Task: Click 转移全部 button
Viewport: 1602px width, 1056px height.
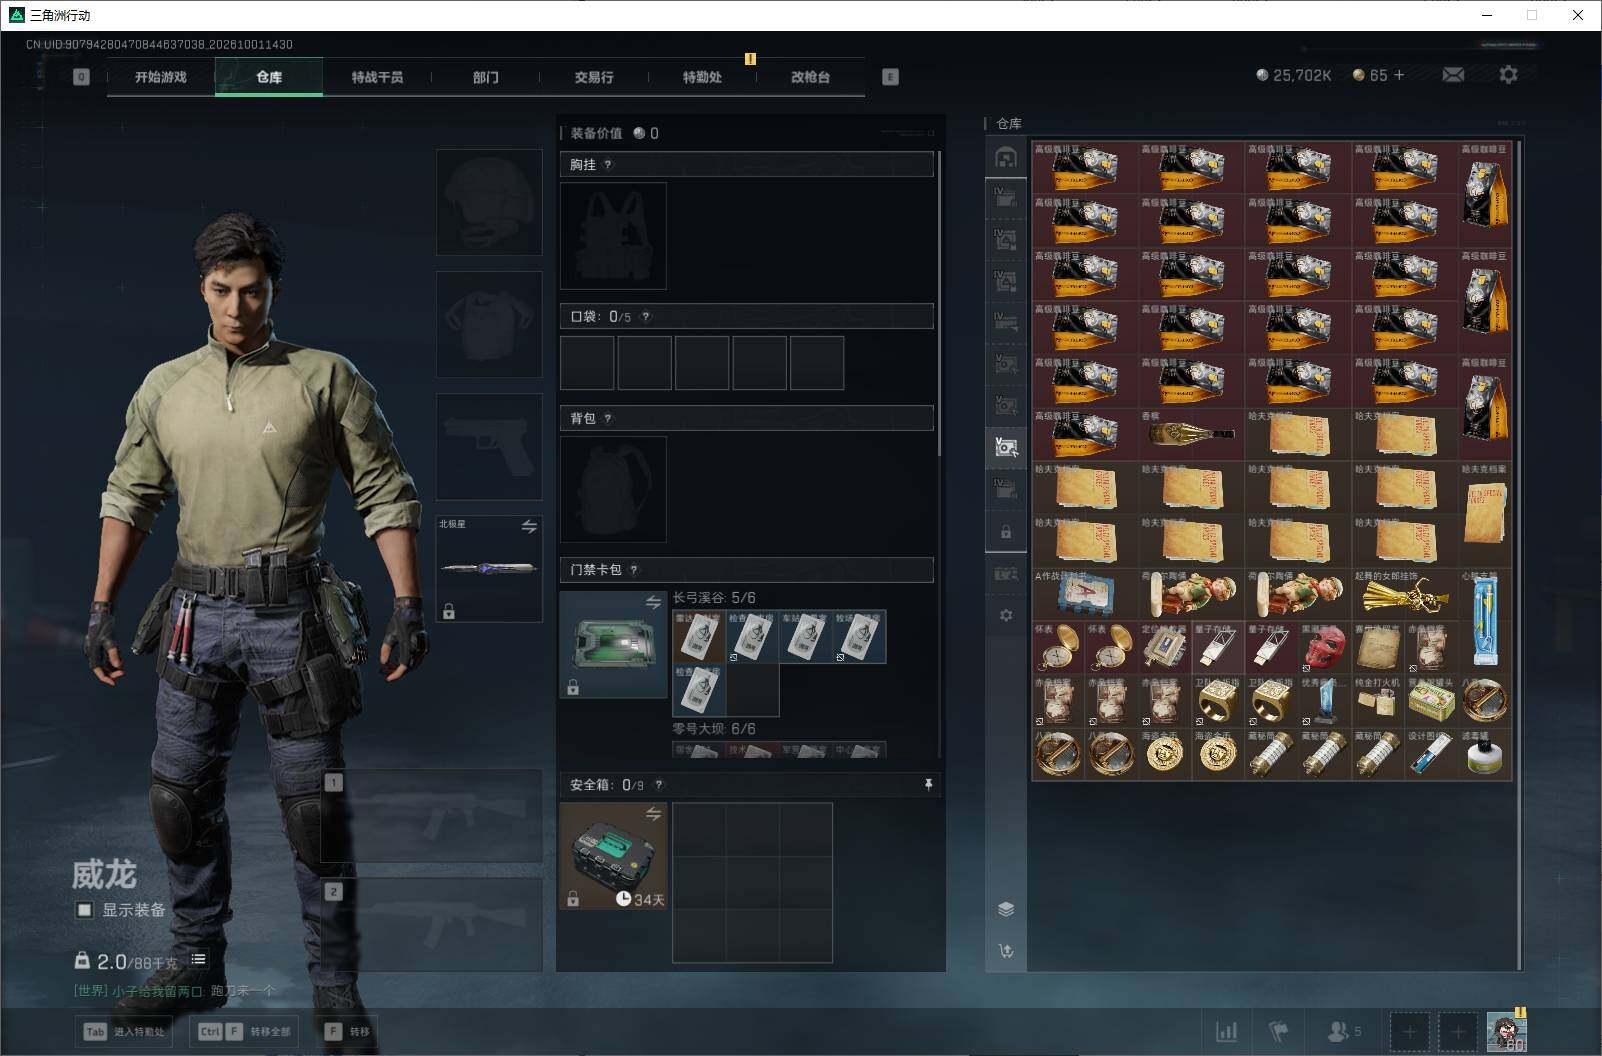Action: click(x=245, y=1031)
